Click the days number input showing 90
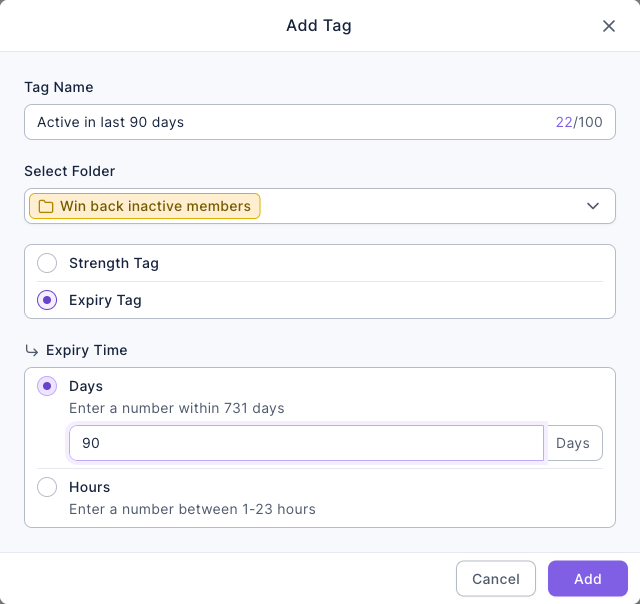This screenshot has width=640, height=604. (x=307, y=443)
